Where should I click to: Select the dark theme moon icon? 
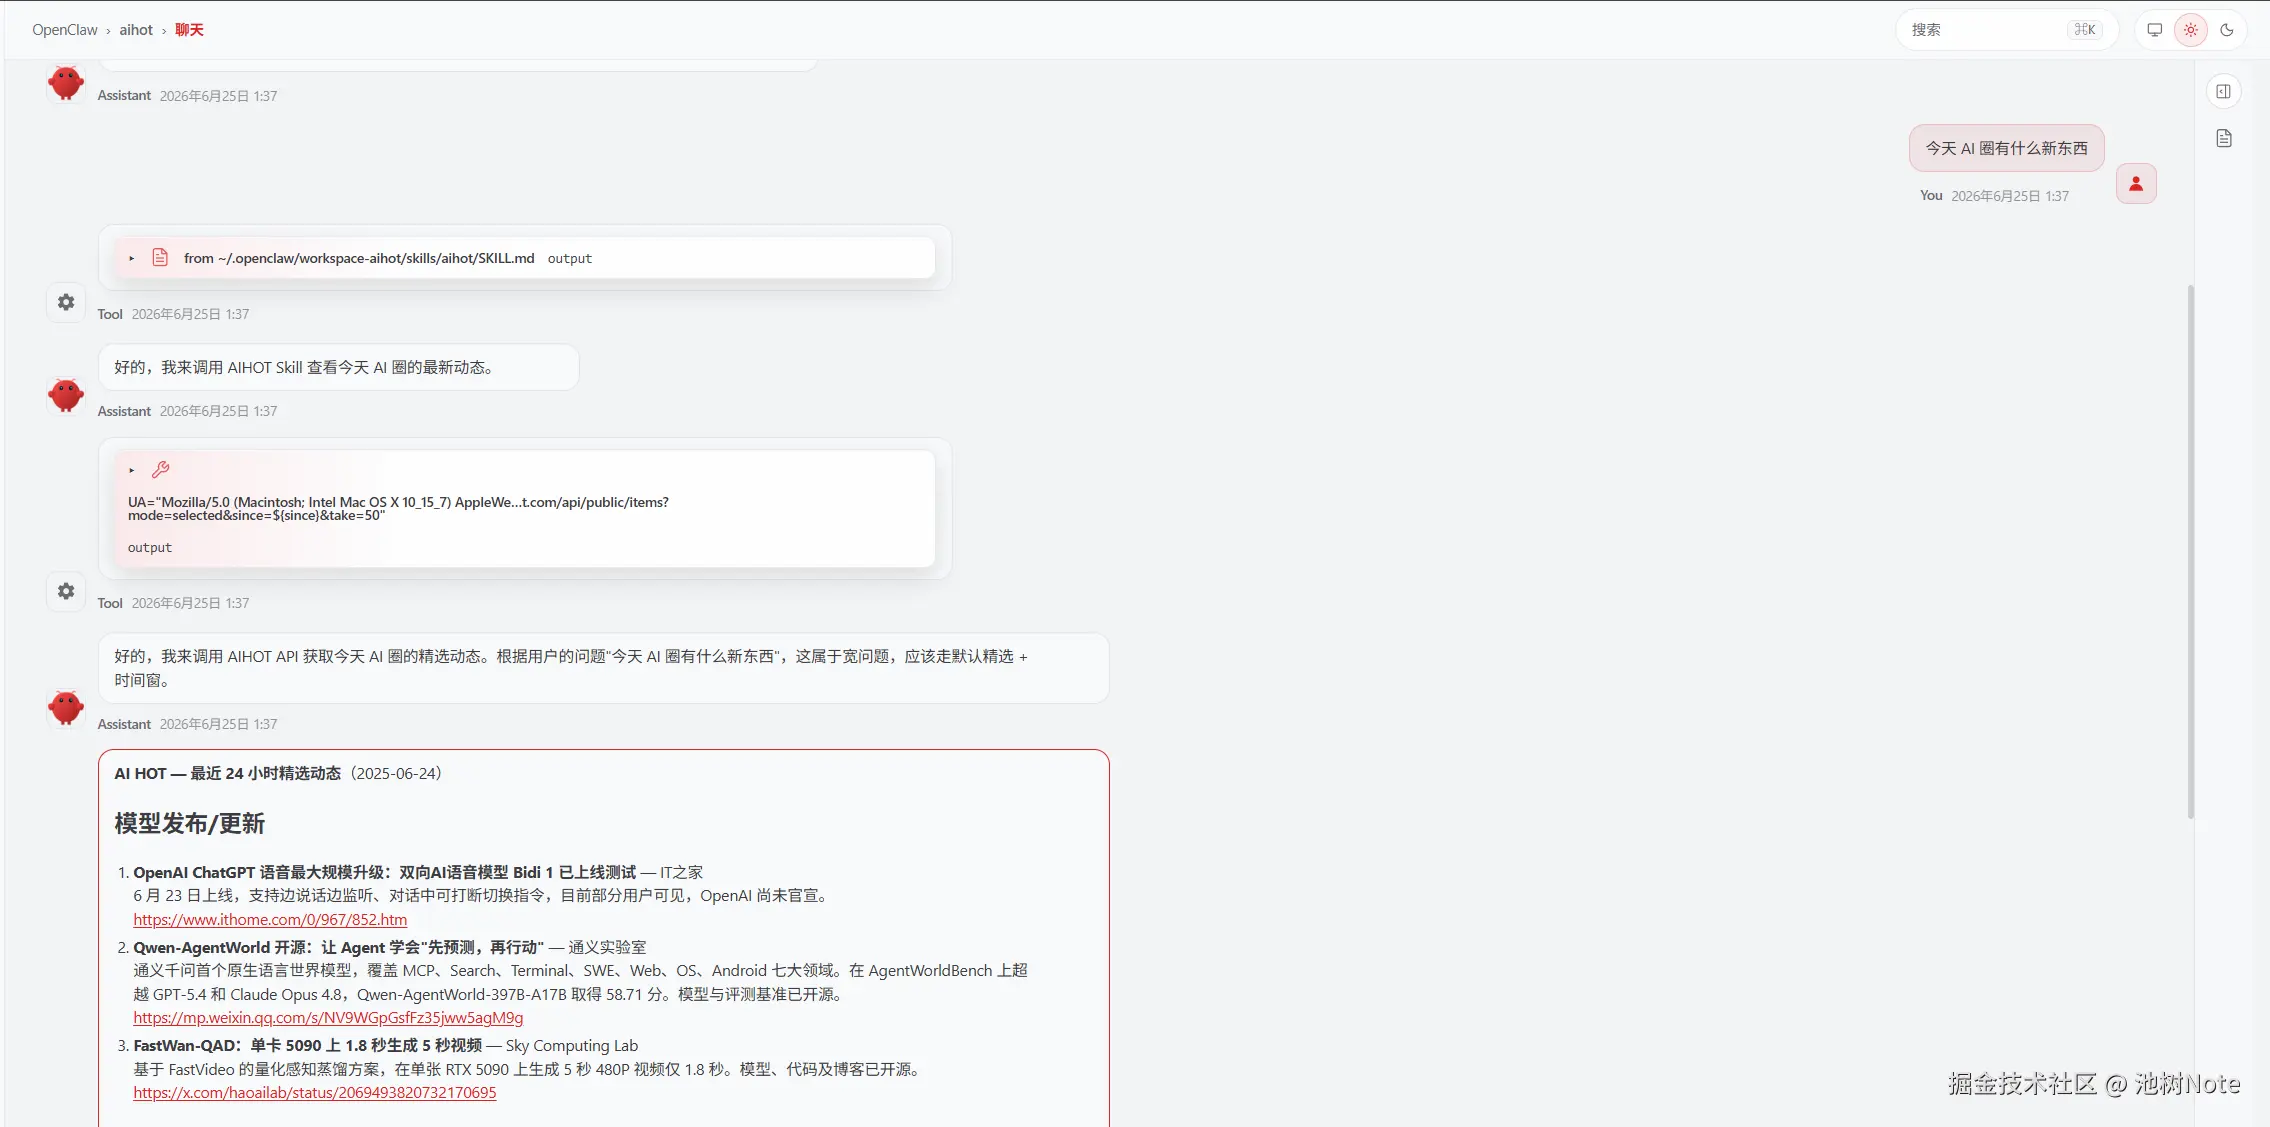click(2227, 30)
